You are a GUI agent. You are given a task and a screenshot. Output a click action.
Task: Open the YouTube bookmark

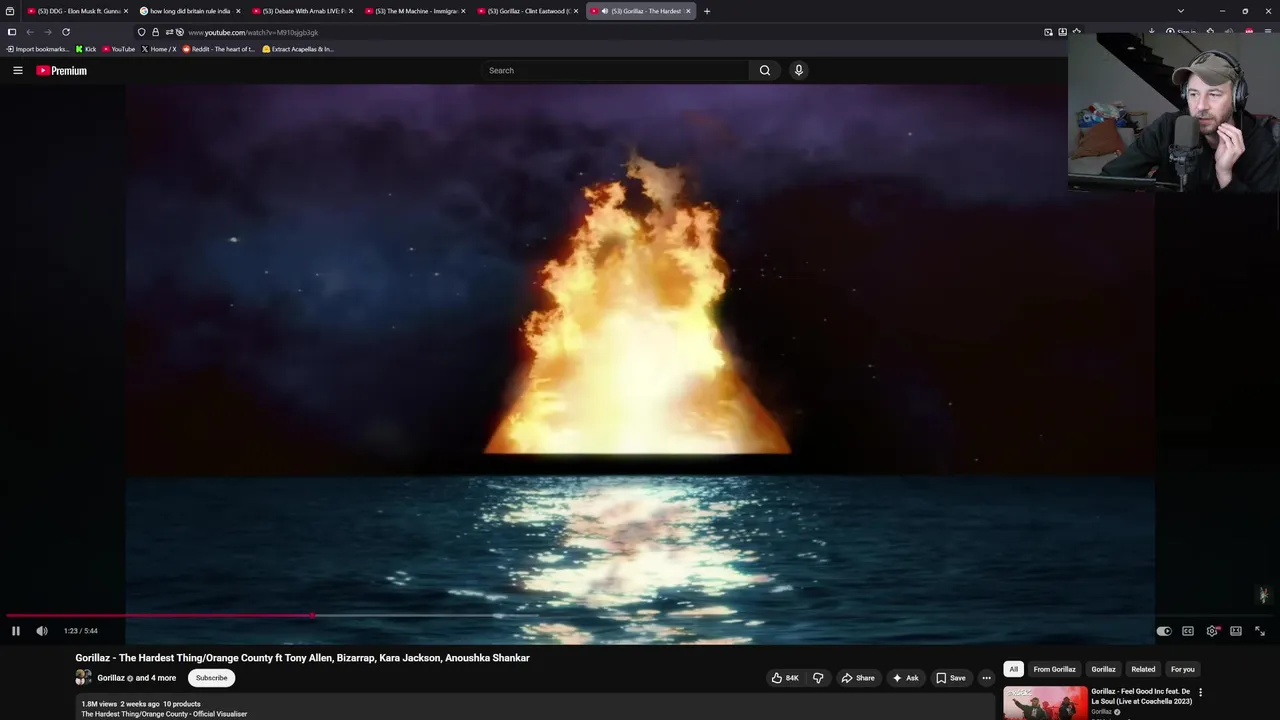[x=118, y=49]
